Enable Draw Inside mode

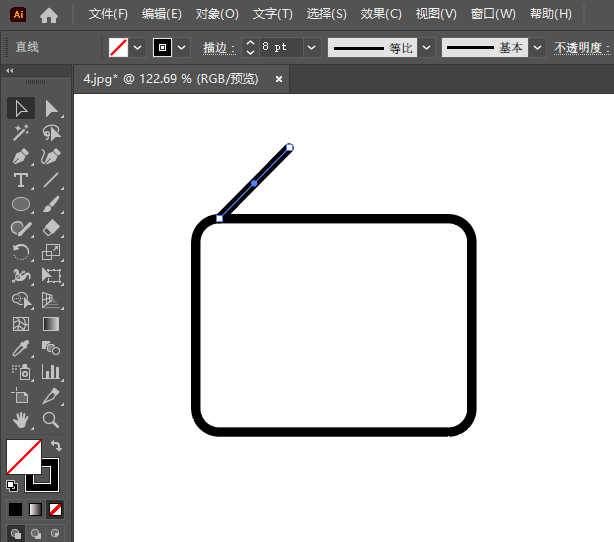coord(55,534)
